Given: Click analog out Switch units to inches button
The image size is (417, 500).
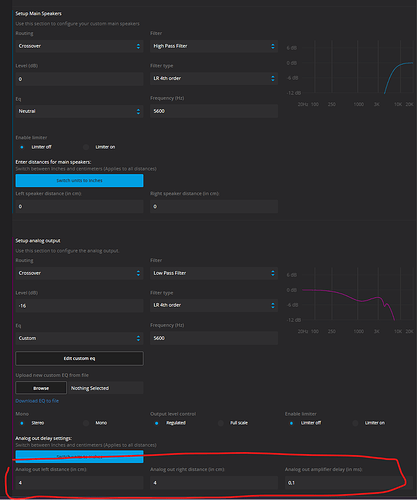Looking at the screenshot, I should coord(79,456).
